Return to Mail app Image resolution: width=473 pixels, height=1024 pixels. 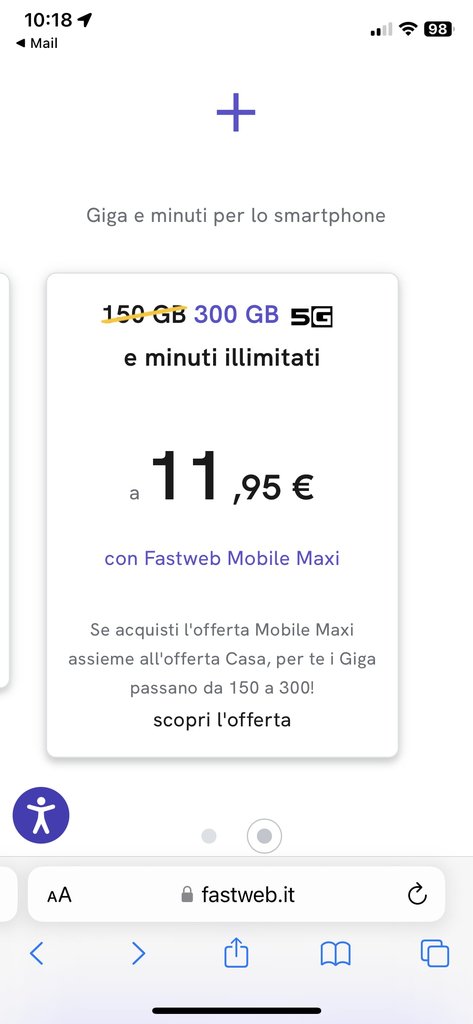(37, 43)
